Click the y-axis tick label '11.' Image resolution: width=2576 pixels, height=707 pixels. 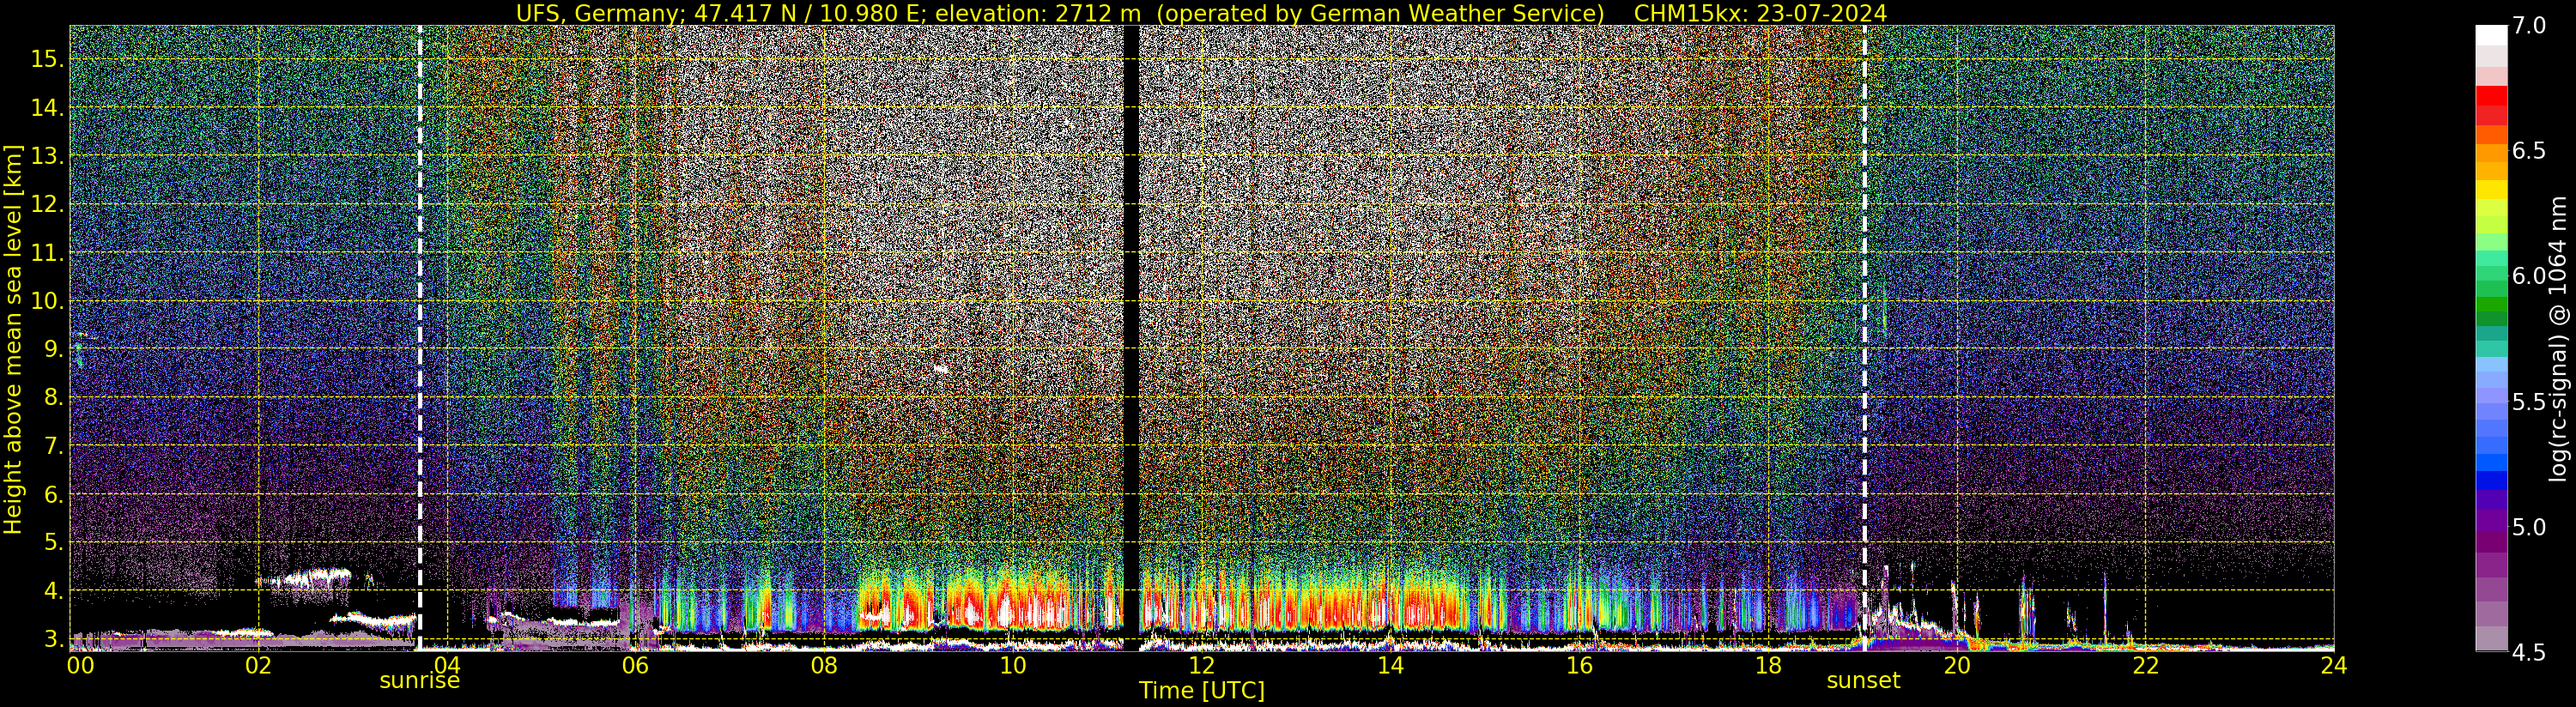(47, 253)
